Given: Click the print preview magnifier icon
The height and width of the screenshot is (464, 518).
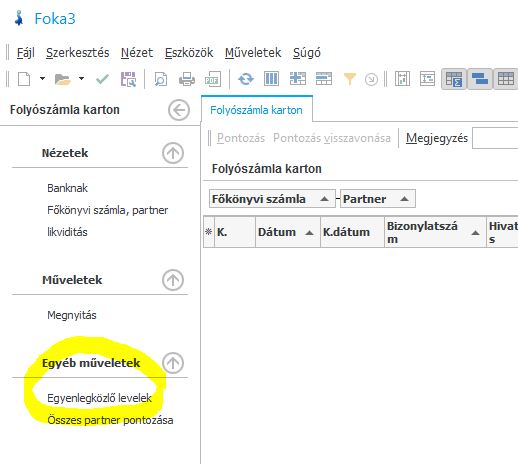Looking at the screenshot, I should 161,79.
